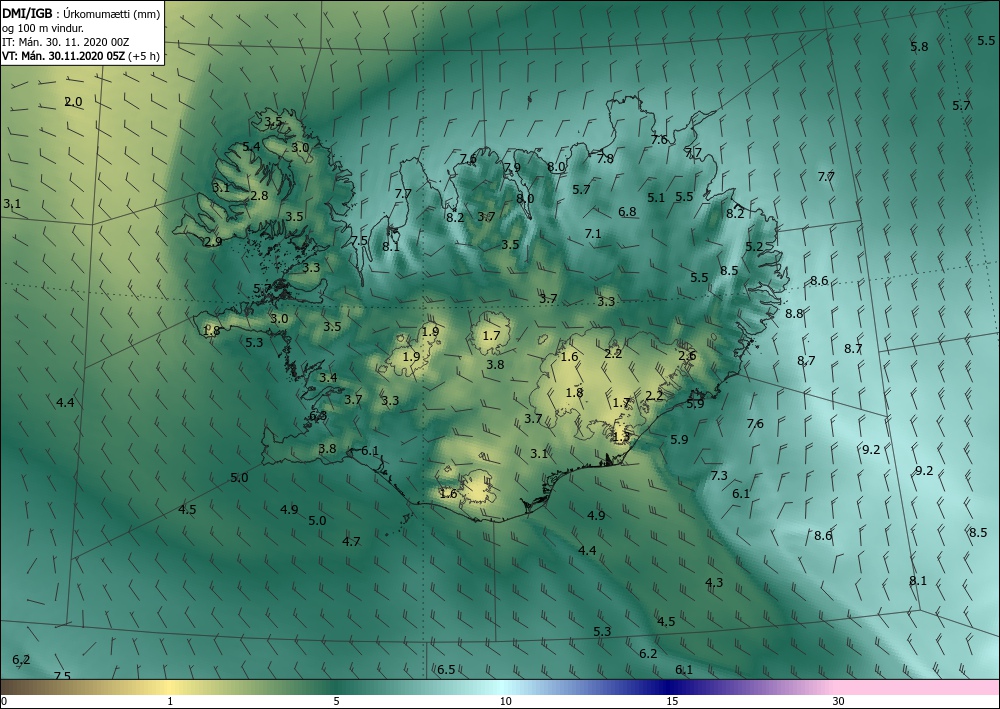The width and height of the screenshot is (1000, 709).
Task: Click the 'DMI/IGB : Úrkomumætti (mm)' title line
Action: coord(81,13)
